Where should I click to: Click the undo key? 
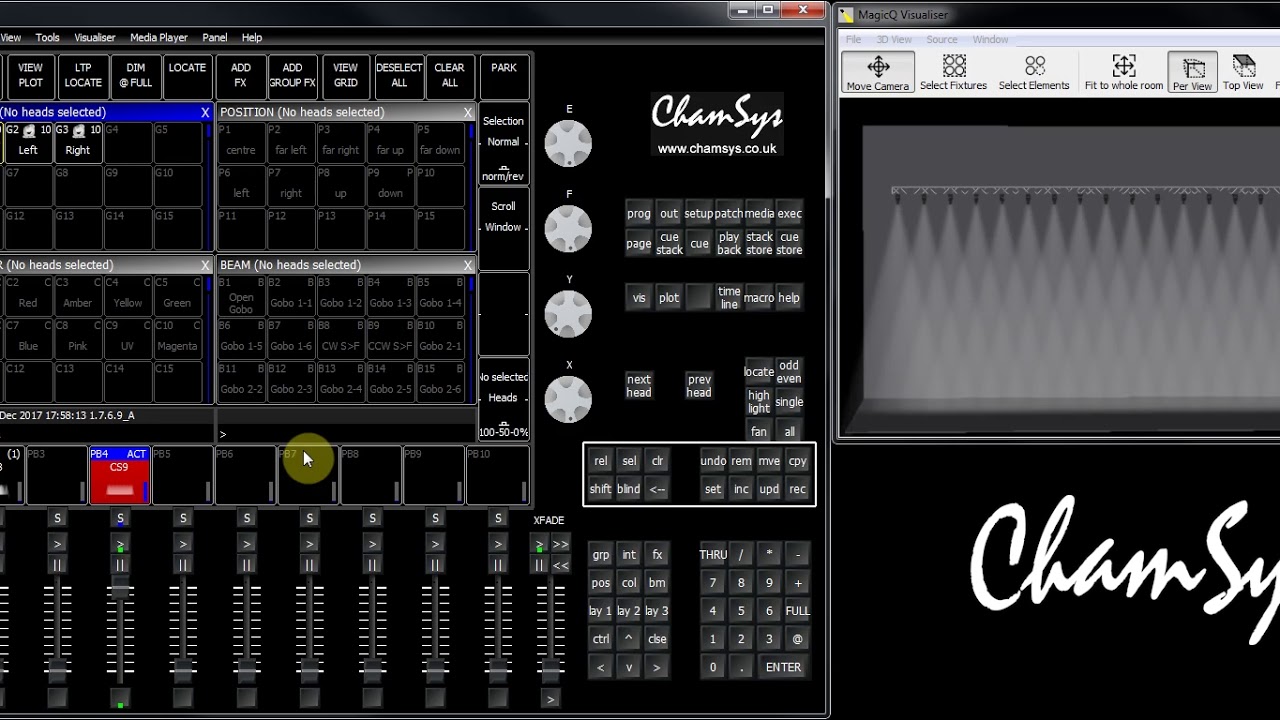pyautogui.click(x=713, y=461)
